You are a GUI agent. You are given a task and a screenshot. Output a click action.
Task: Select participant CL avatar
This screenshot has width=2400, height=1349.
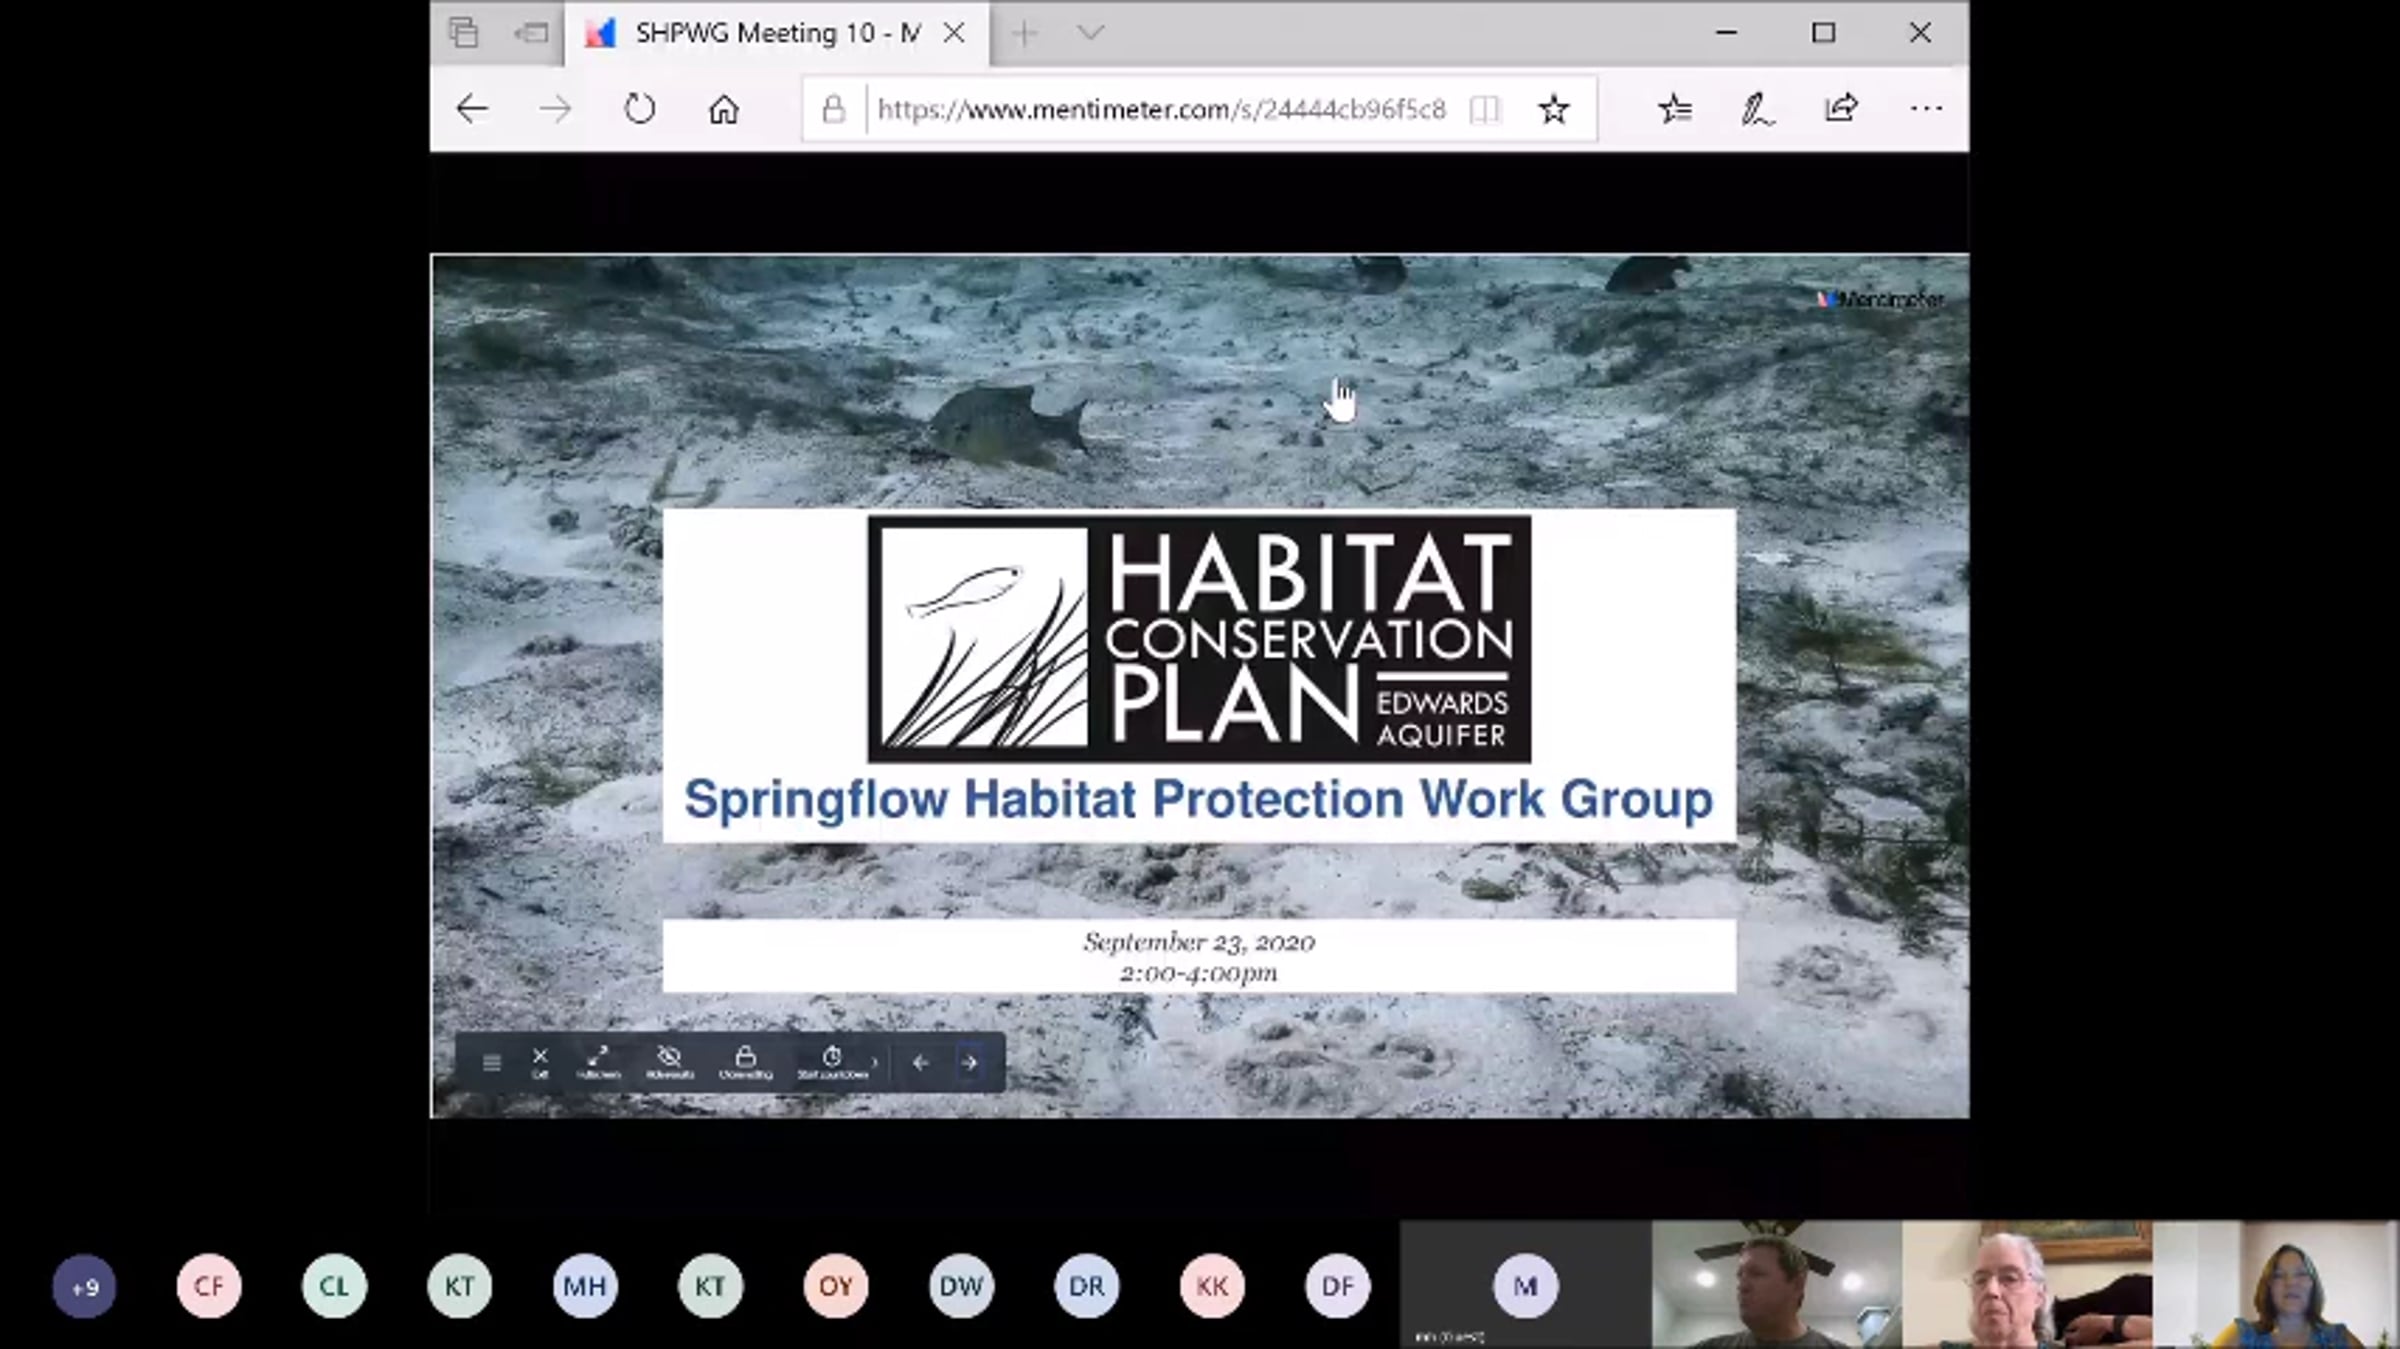(x=334, y=1286)
